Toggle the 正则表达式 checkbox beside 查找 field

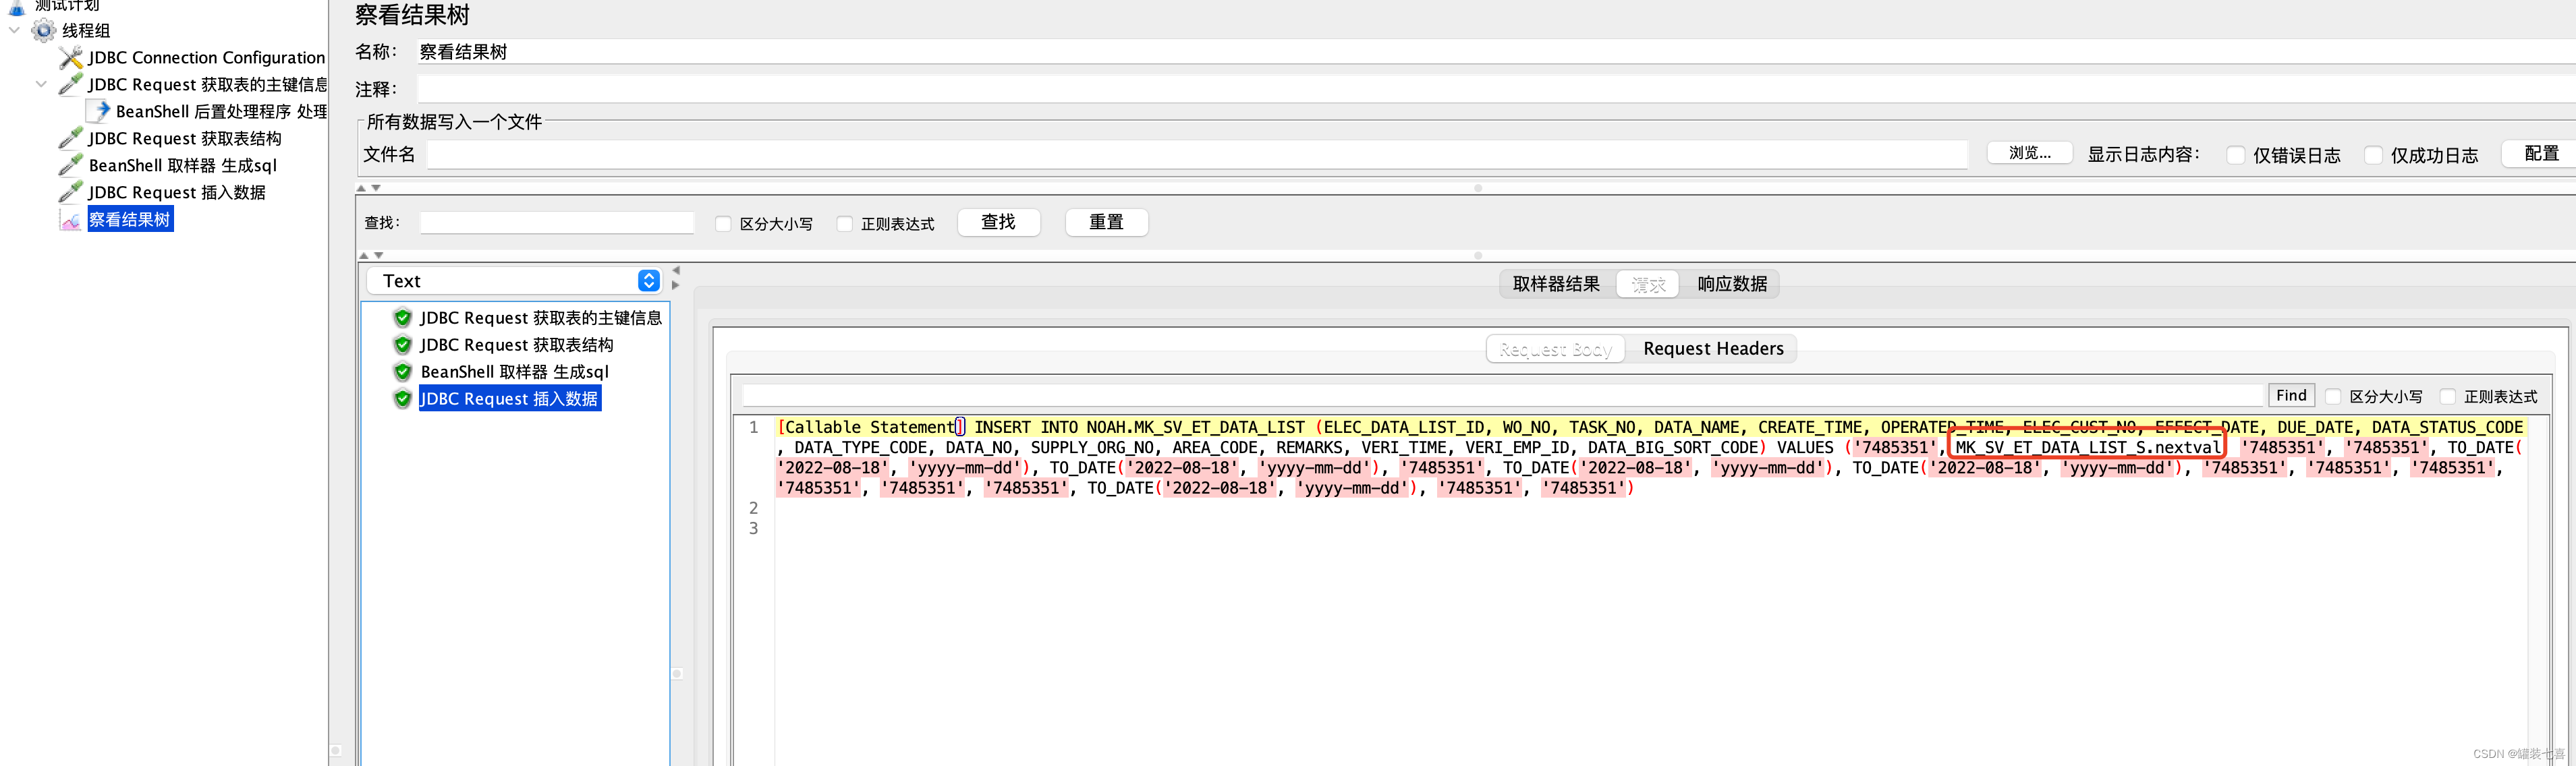[x=845, y=224]
